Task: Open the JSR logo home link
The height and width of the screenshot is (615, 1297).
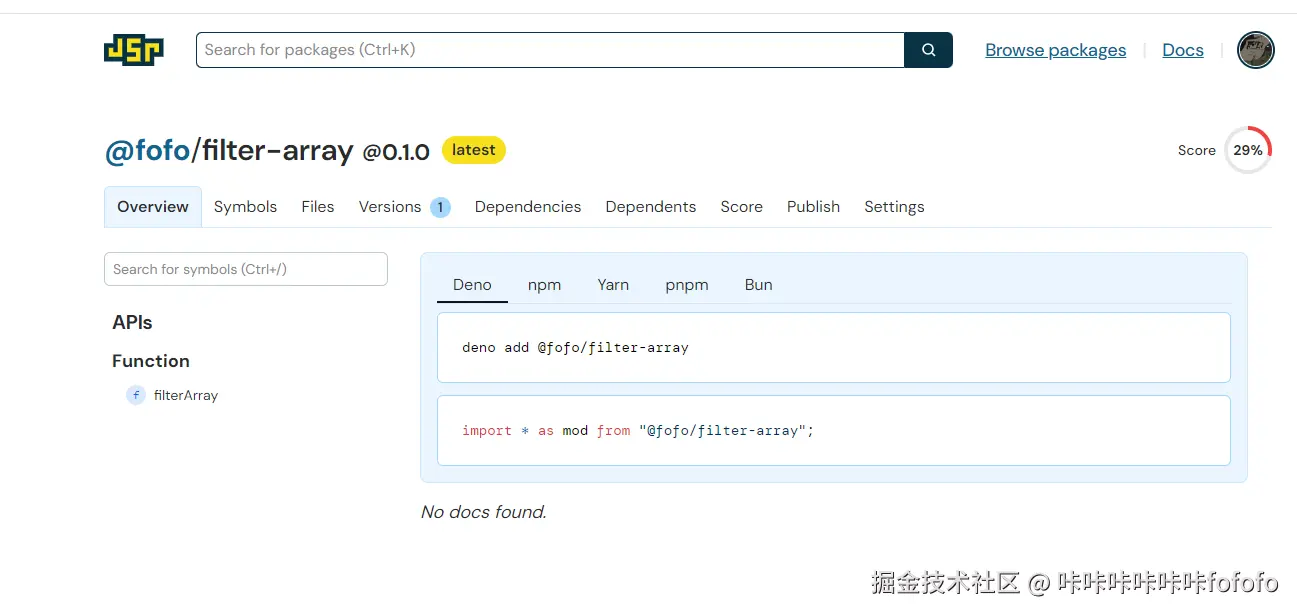Action: (x=134, y=50)
